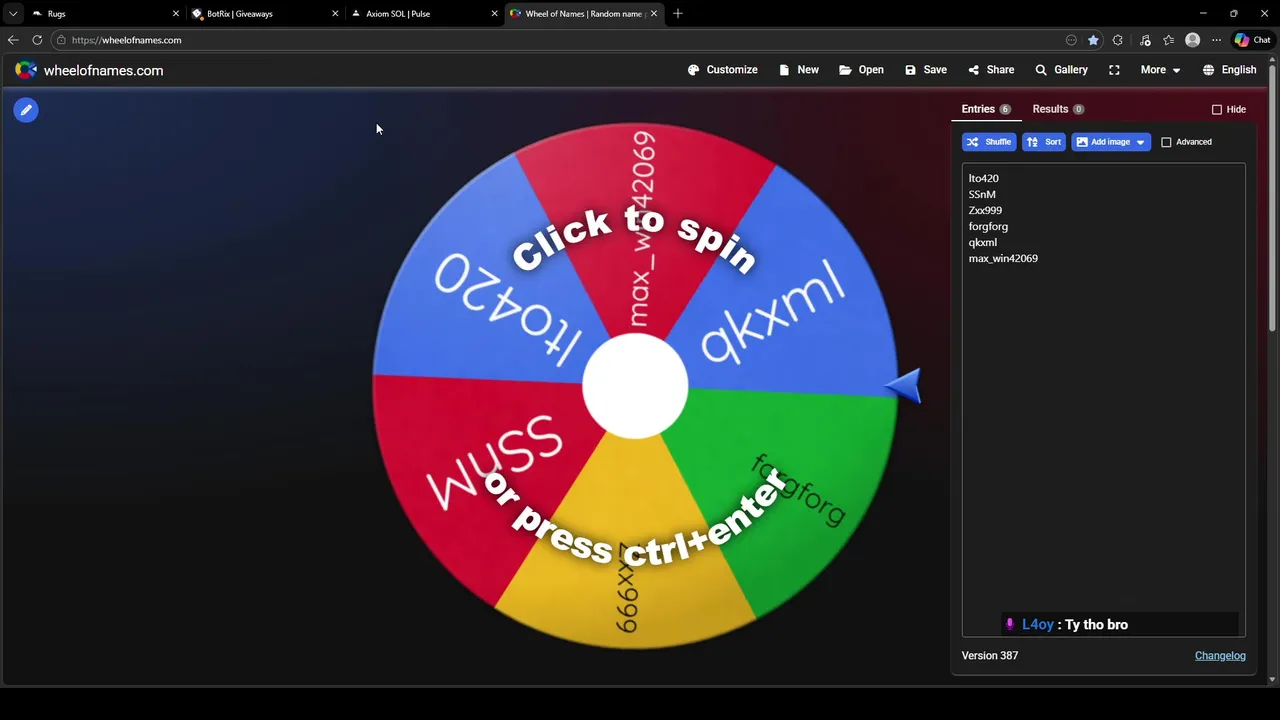Close the Rugs browser tab

tap(176, 14)
